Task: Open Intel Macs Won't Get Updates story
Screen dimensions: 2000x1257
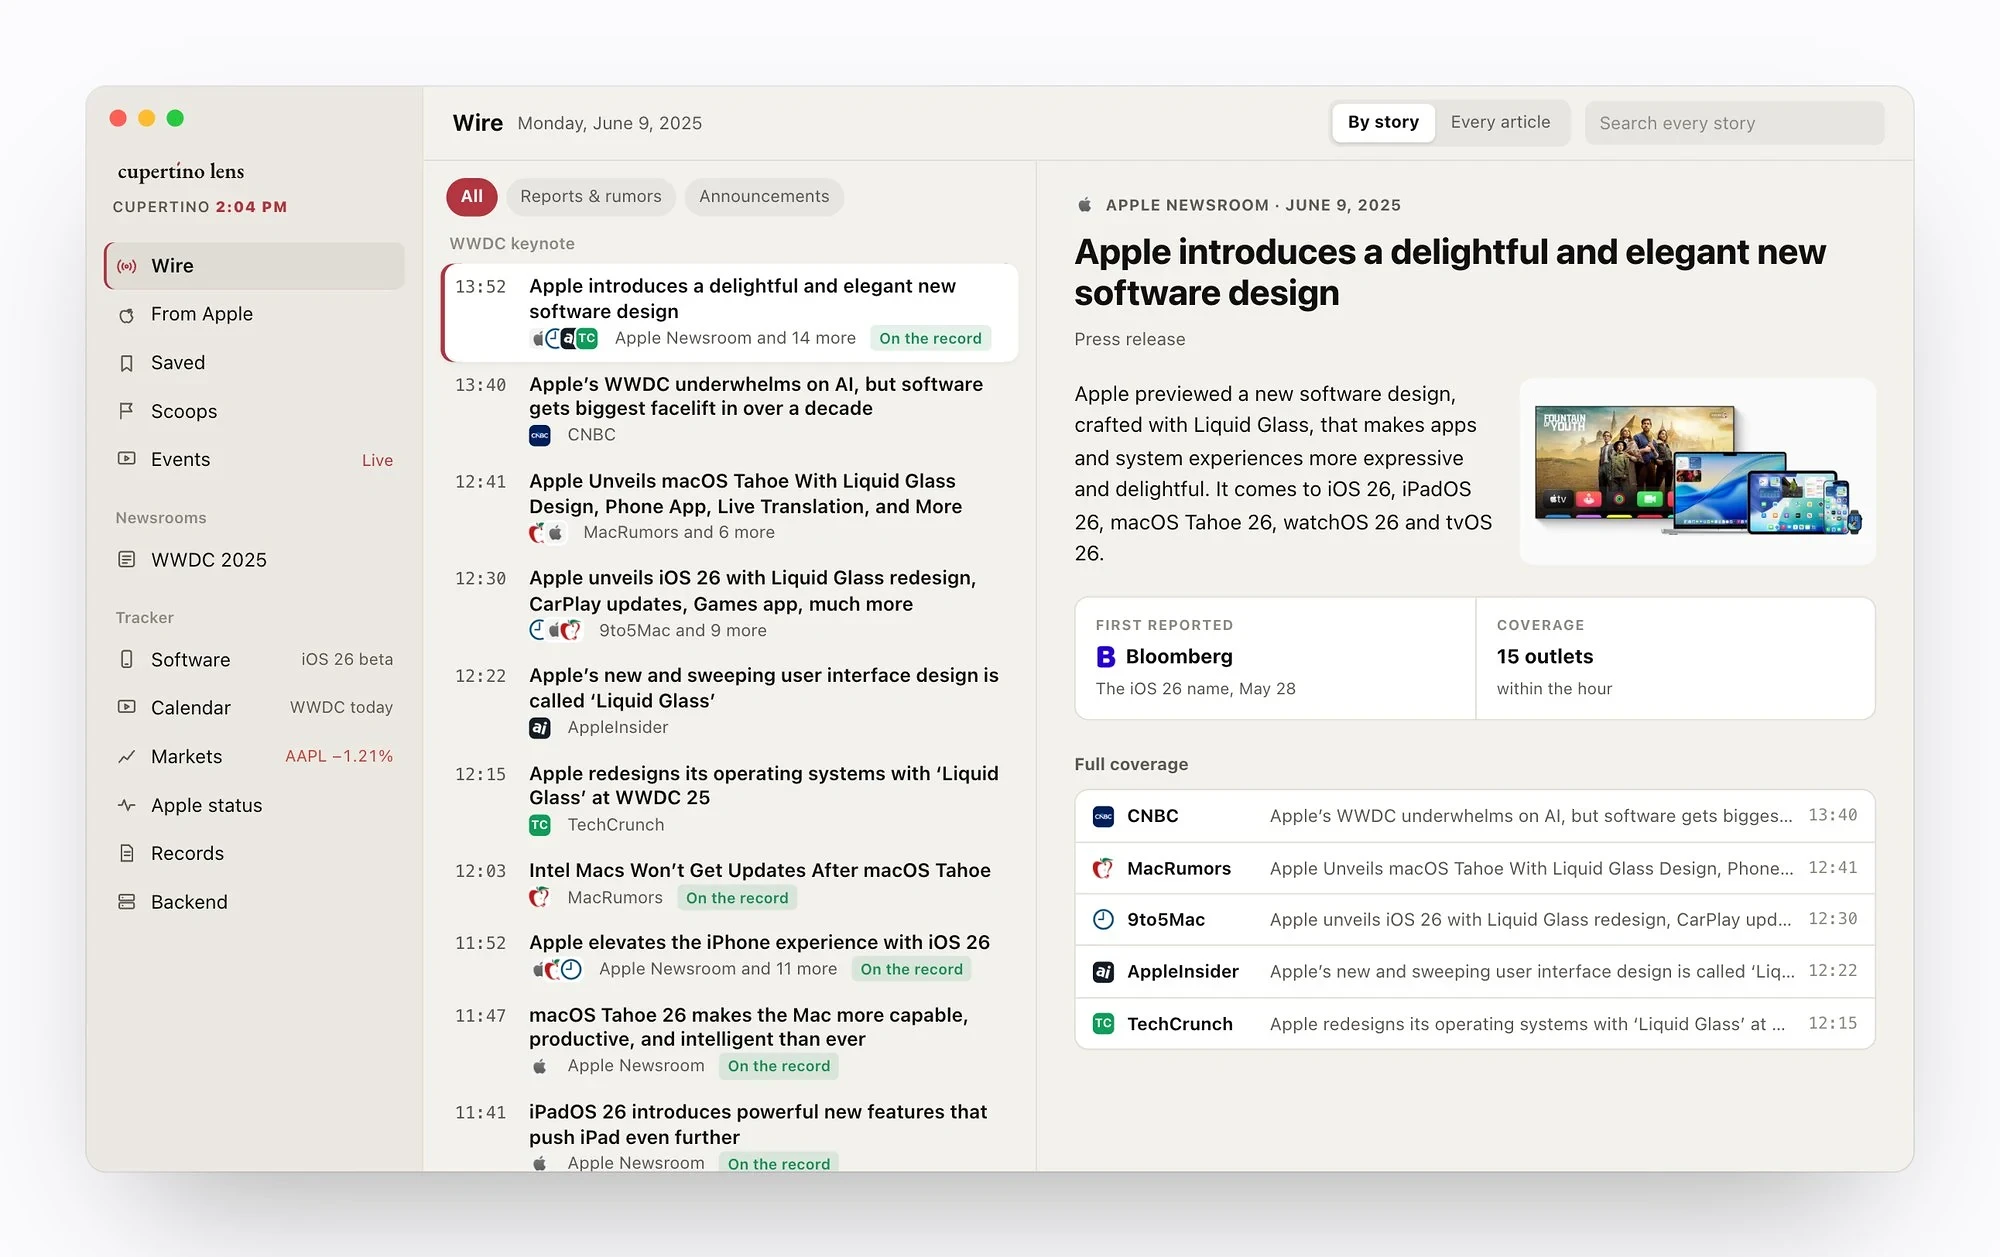Action: pyautogui.click(x=730, y=883)
